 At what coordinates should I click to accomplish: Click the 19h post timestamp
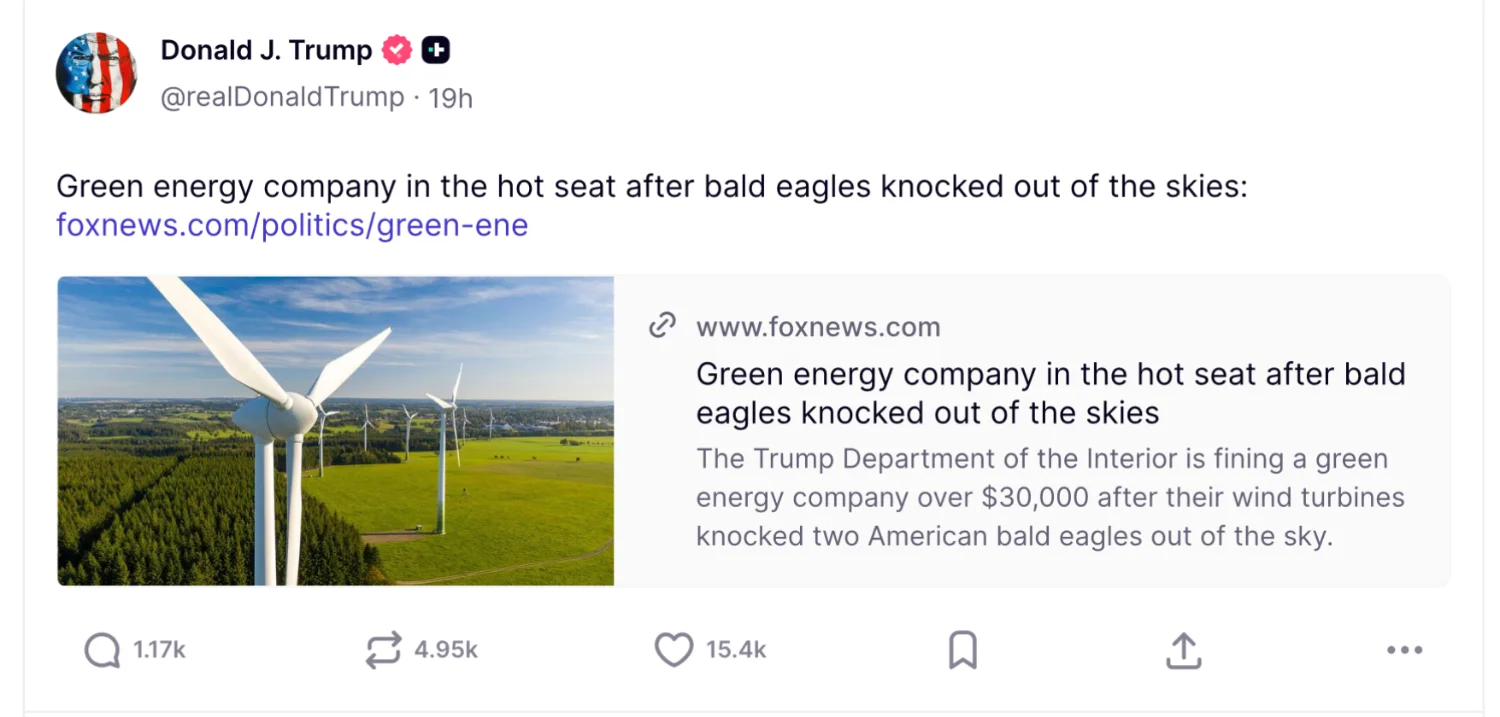[x=450, y=98]
